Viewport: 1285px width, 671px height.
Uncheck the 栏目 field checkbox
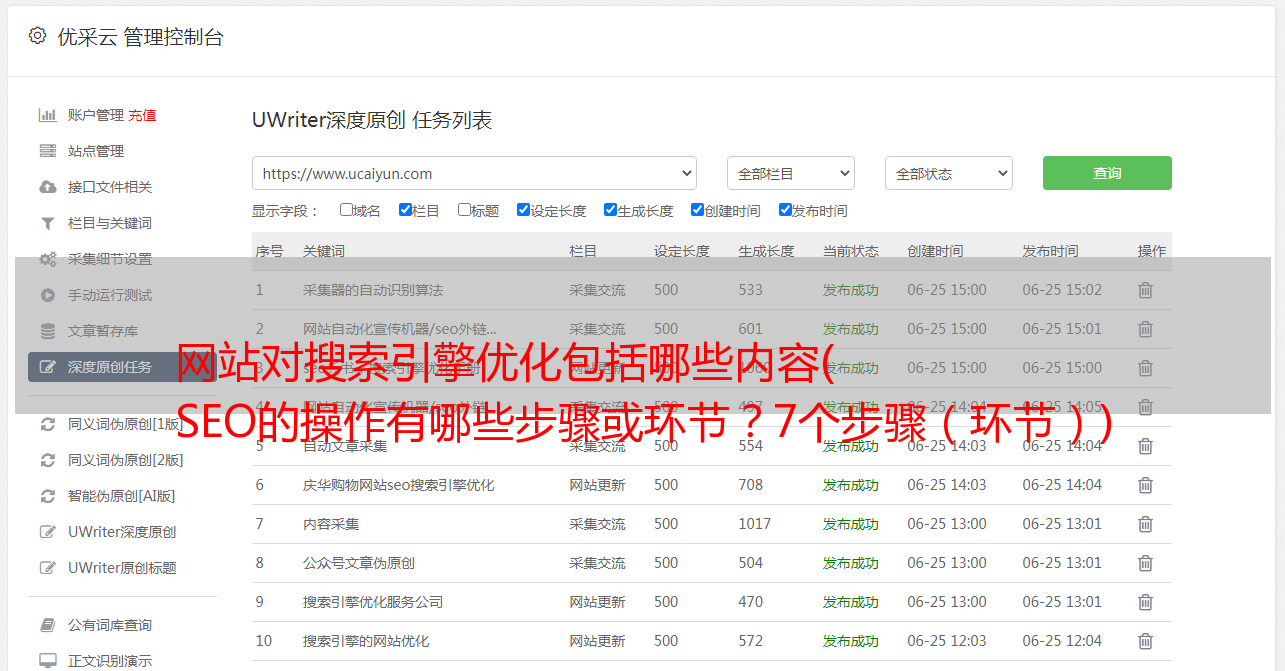pos(405,210)
